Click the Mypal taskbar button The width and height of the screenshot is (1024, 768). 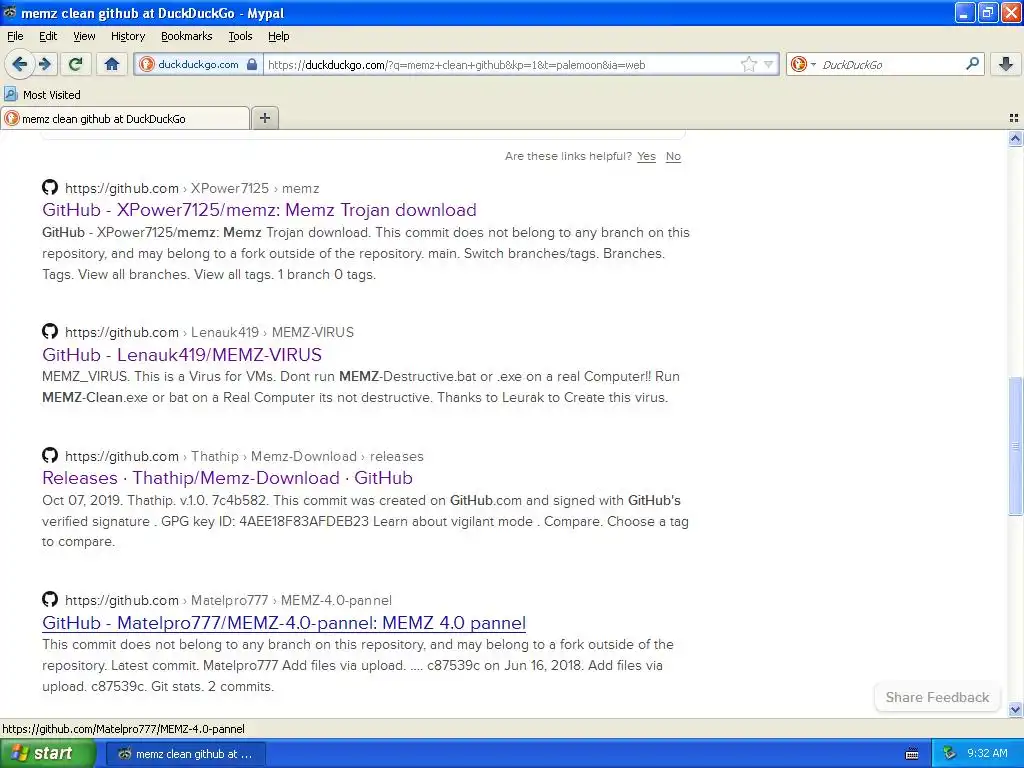point(185,754)
